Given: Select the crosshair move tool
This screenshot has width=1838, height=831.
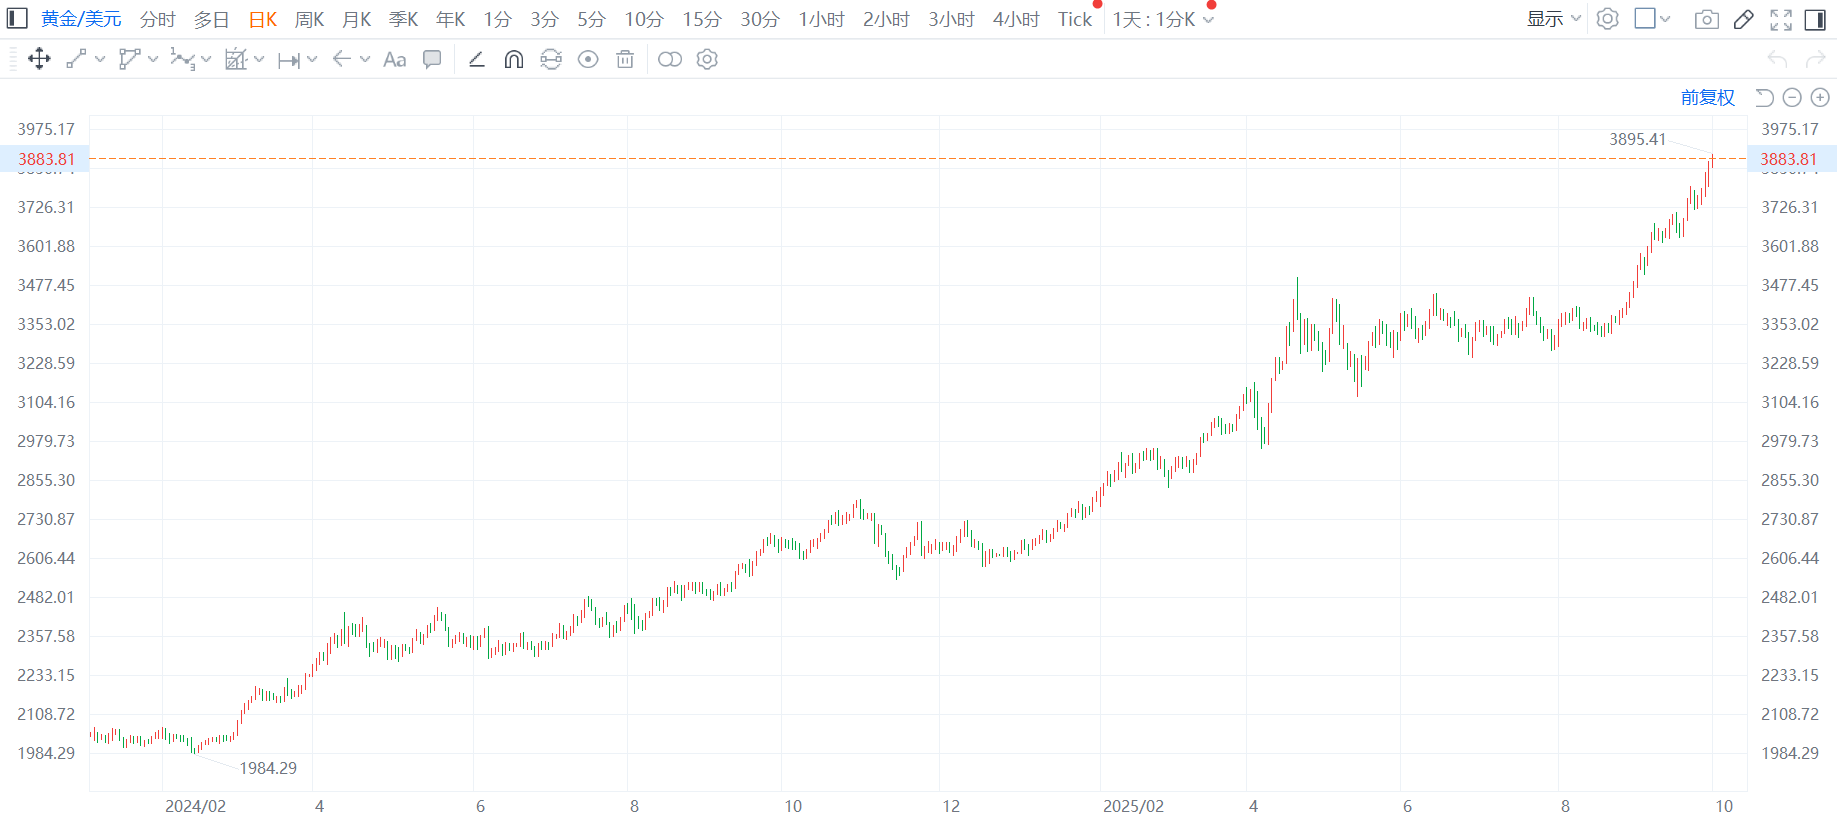Looking at the screenshot, I should [39, 59].
